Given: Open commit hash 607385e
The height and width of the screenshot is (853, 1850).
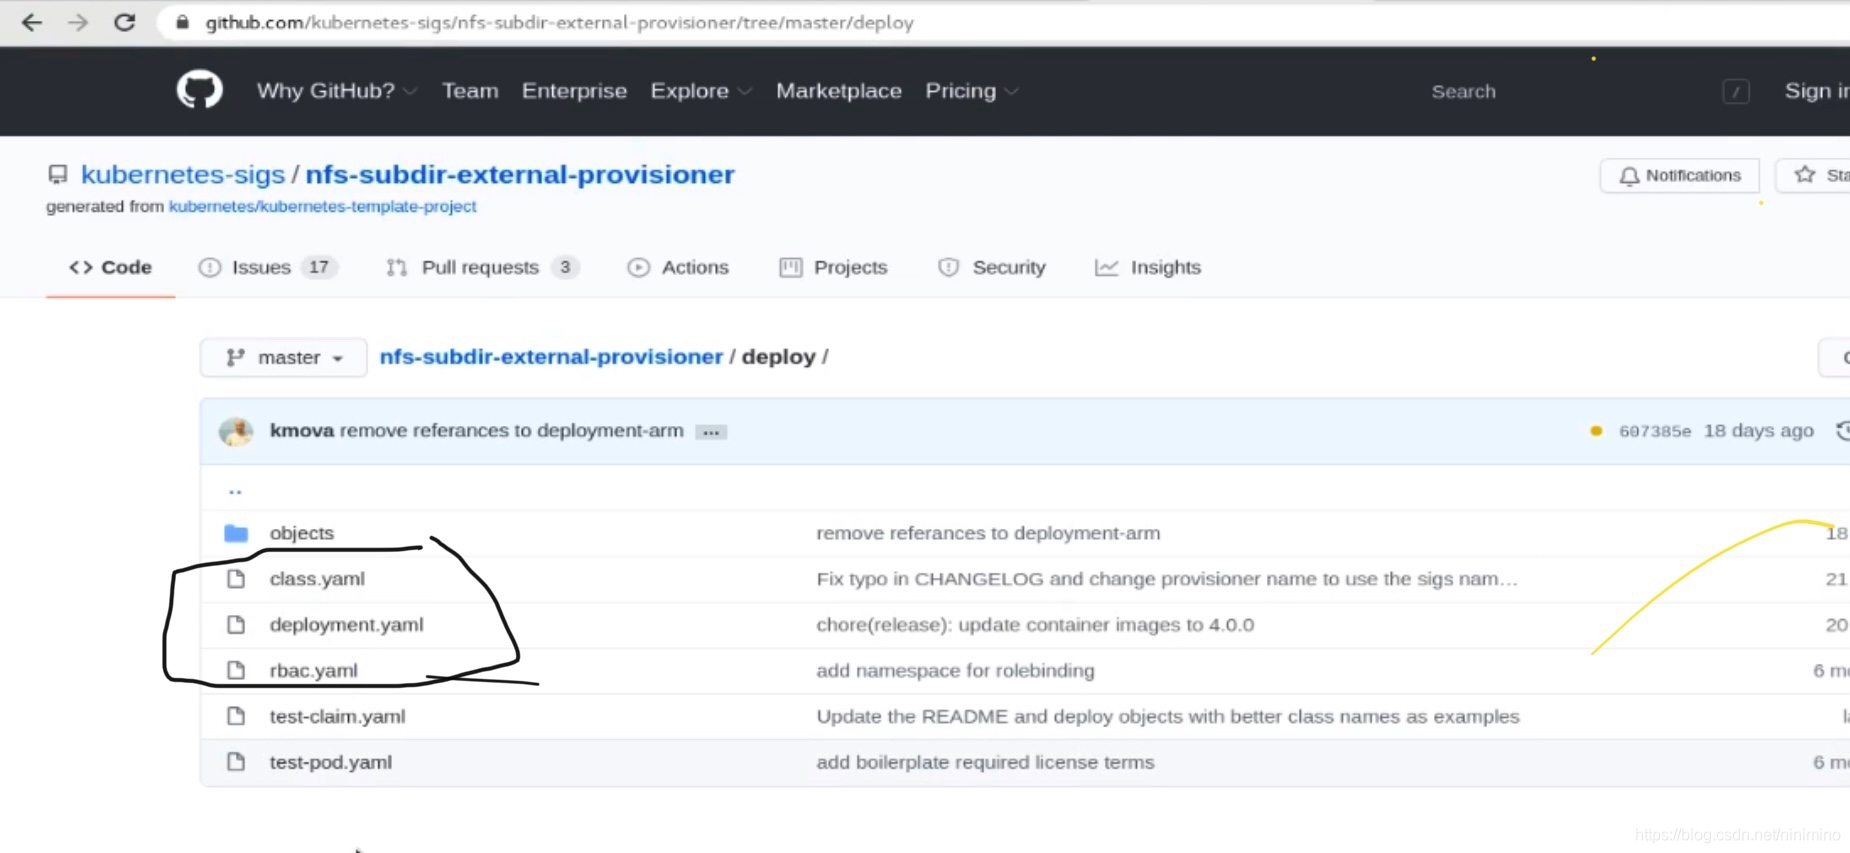Looking at the screenshot, I should pos(1655,431).
